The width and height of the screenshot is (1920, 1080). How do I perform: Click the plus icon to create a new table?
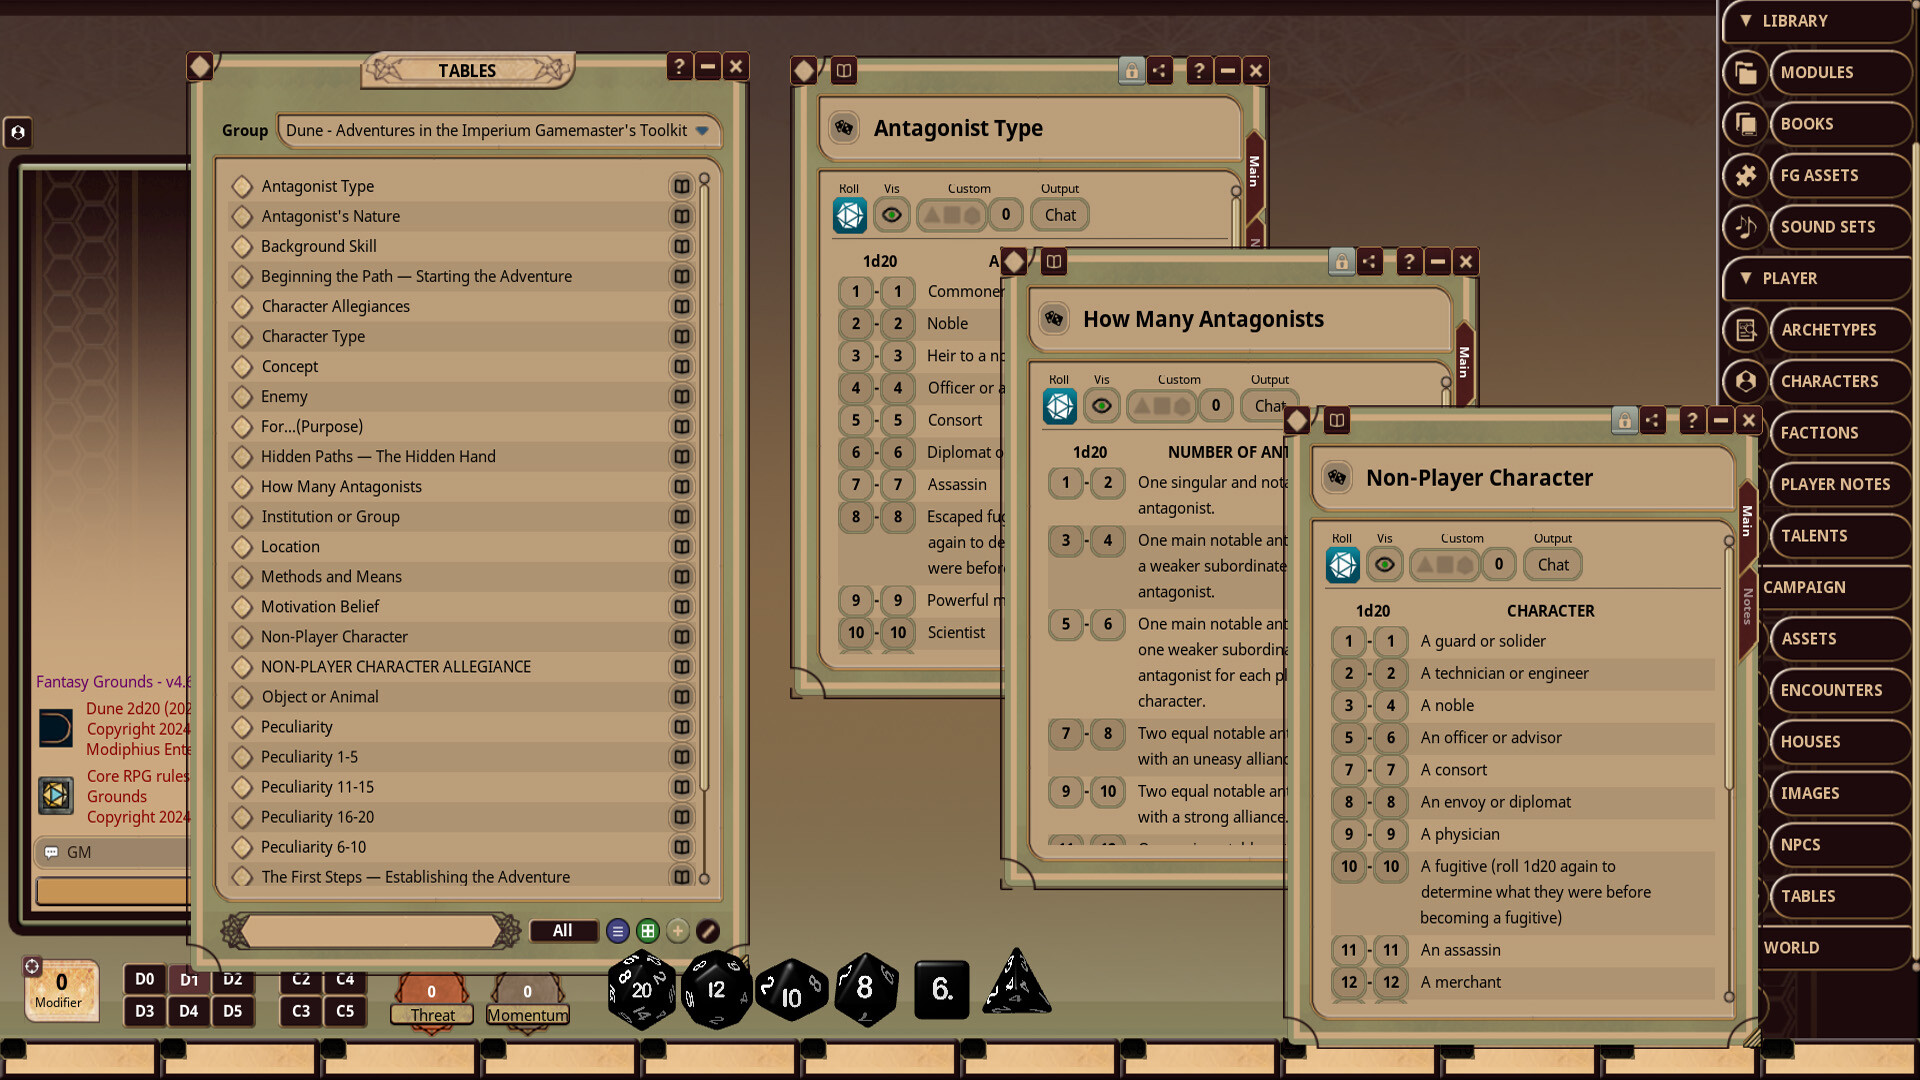coord(678,931)
